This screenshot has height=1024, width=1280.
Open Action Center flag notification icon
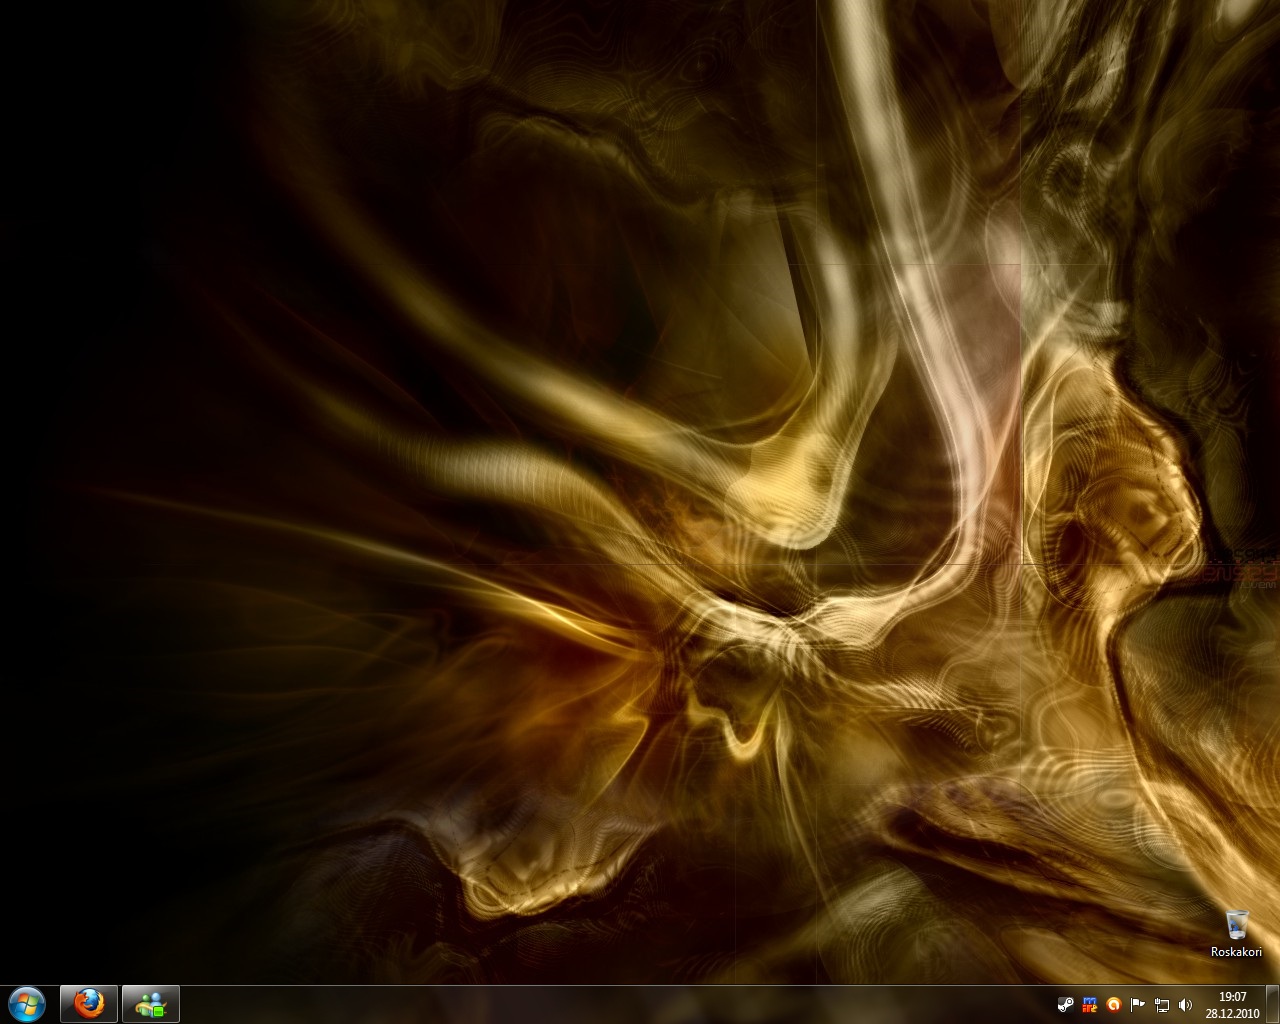[x=1137, y=1004]
